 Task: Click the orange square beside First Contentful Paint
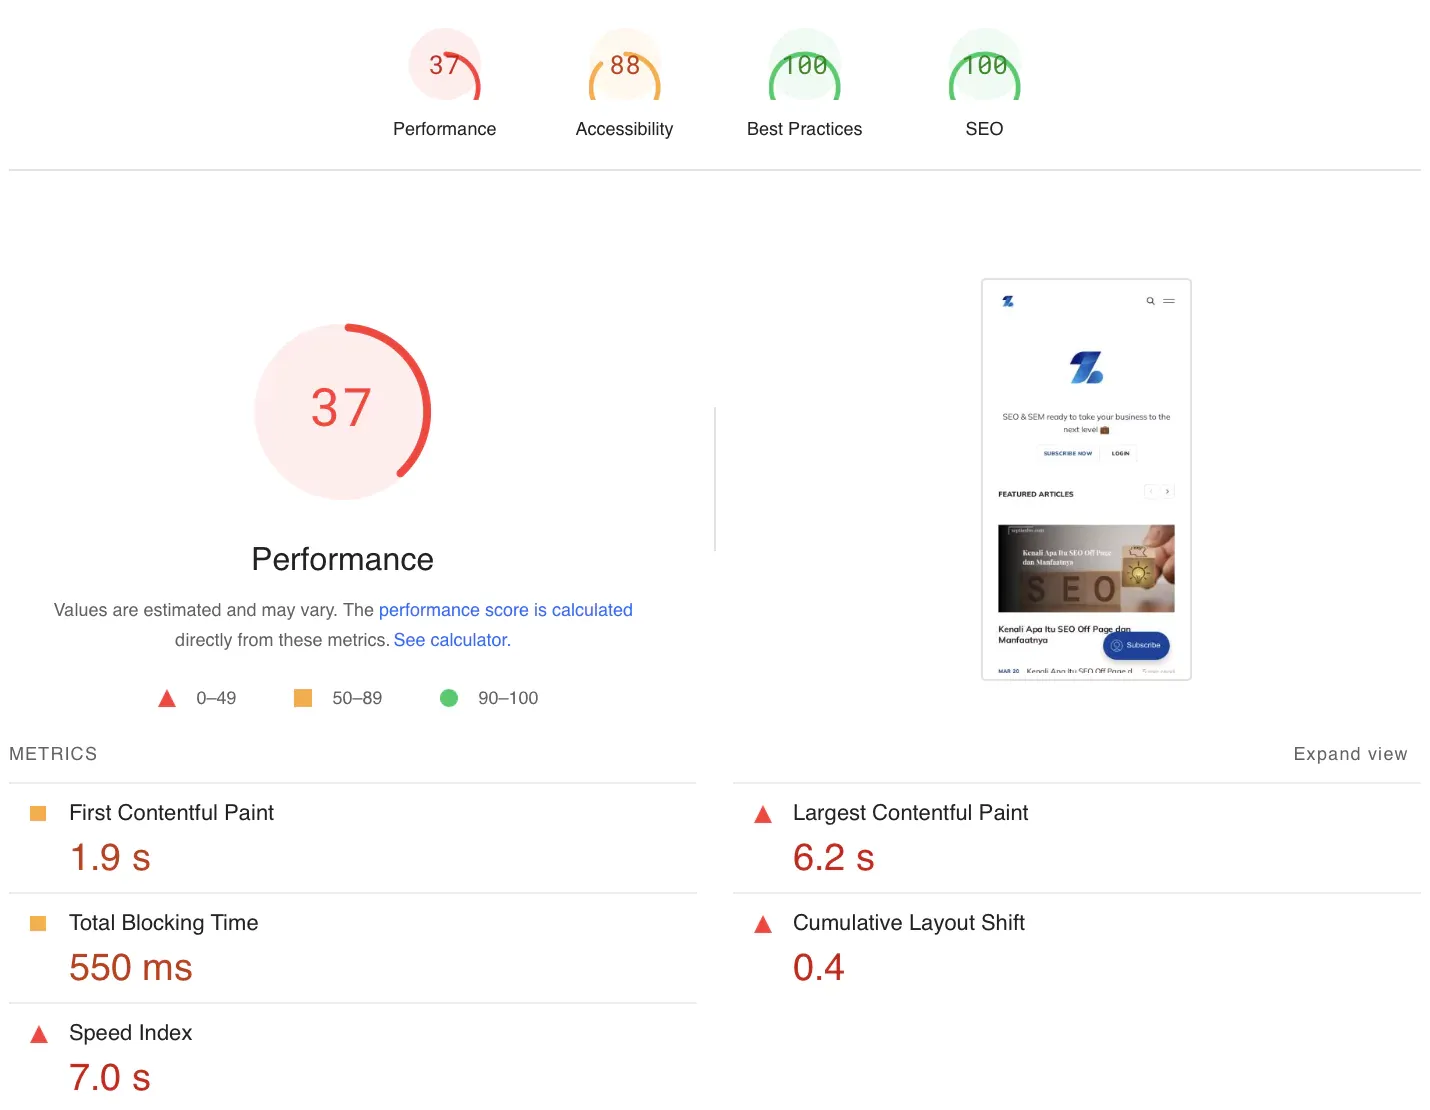(38, 813)
